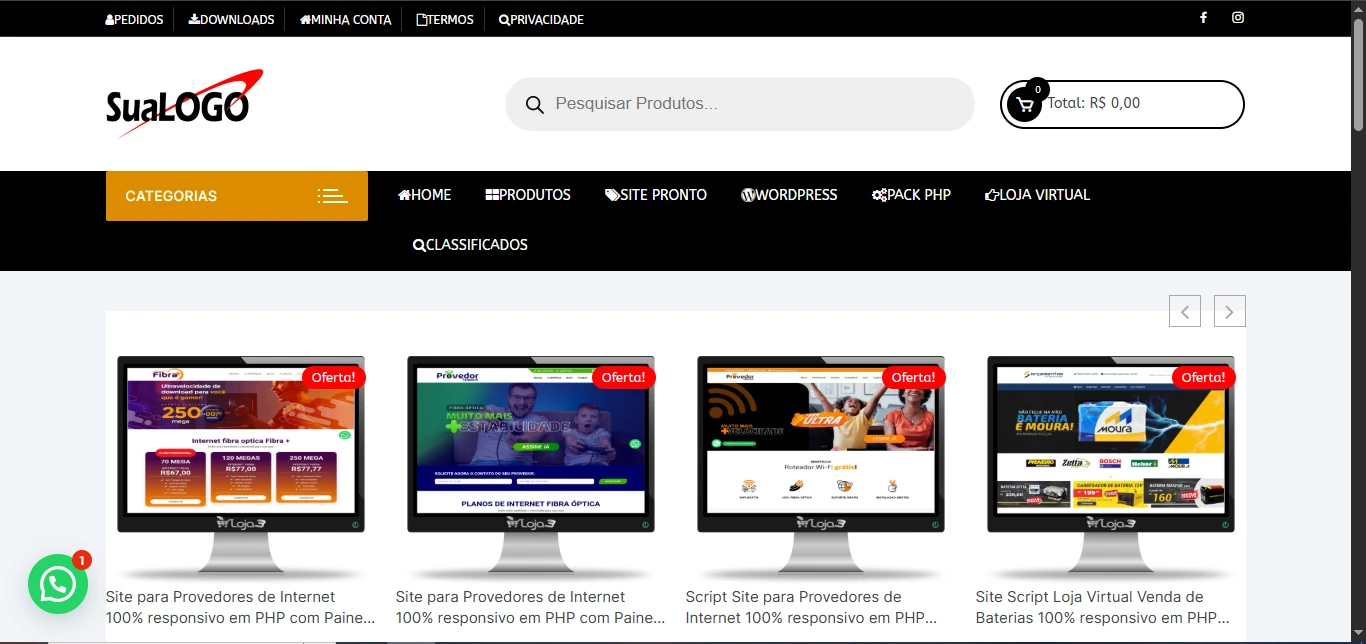Screen dimensions: 1366x644
Task: Click the gear icon next to Pack PHP
Action: pos(878,194)
